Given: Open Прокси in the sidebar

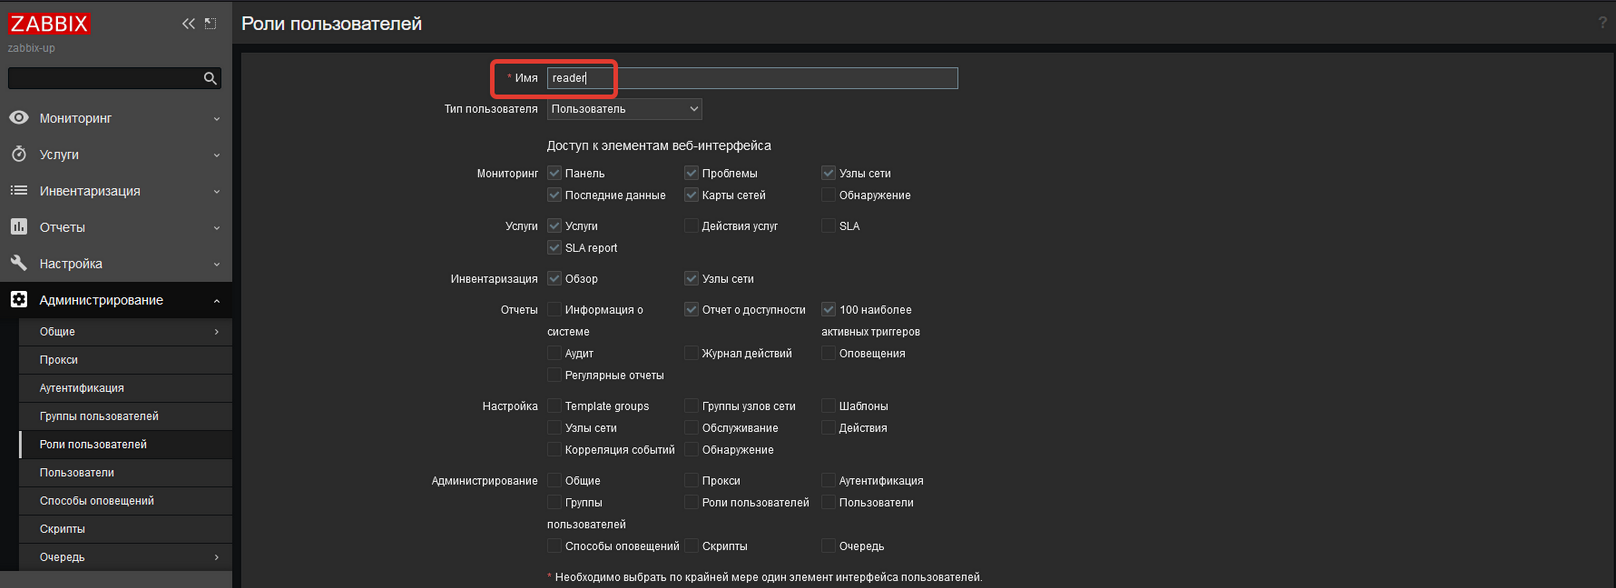Looking at the screenshot, I should click(x=126, y=360).
